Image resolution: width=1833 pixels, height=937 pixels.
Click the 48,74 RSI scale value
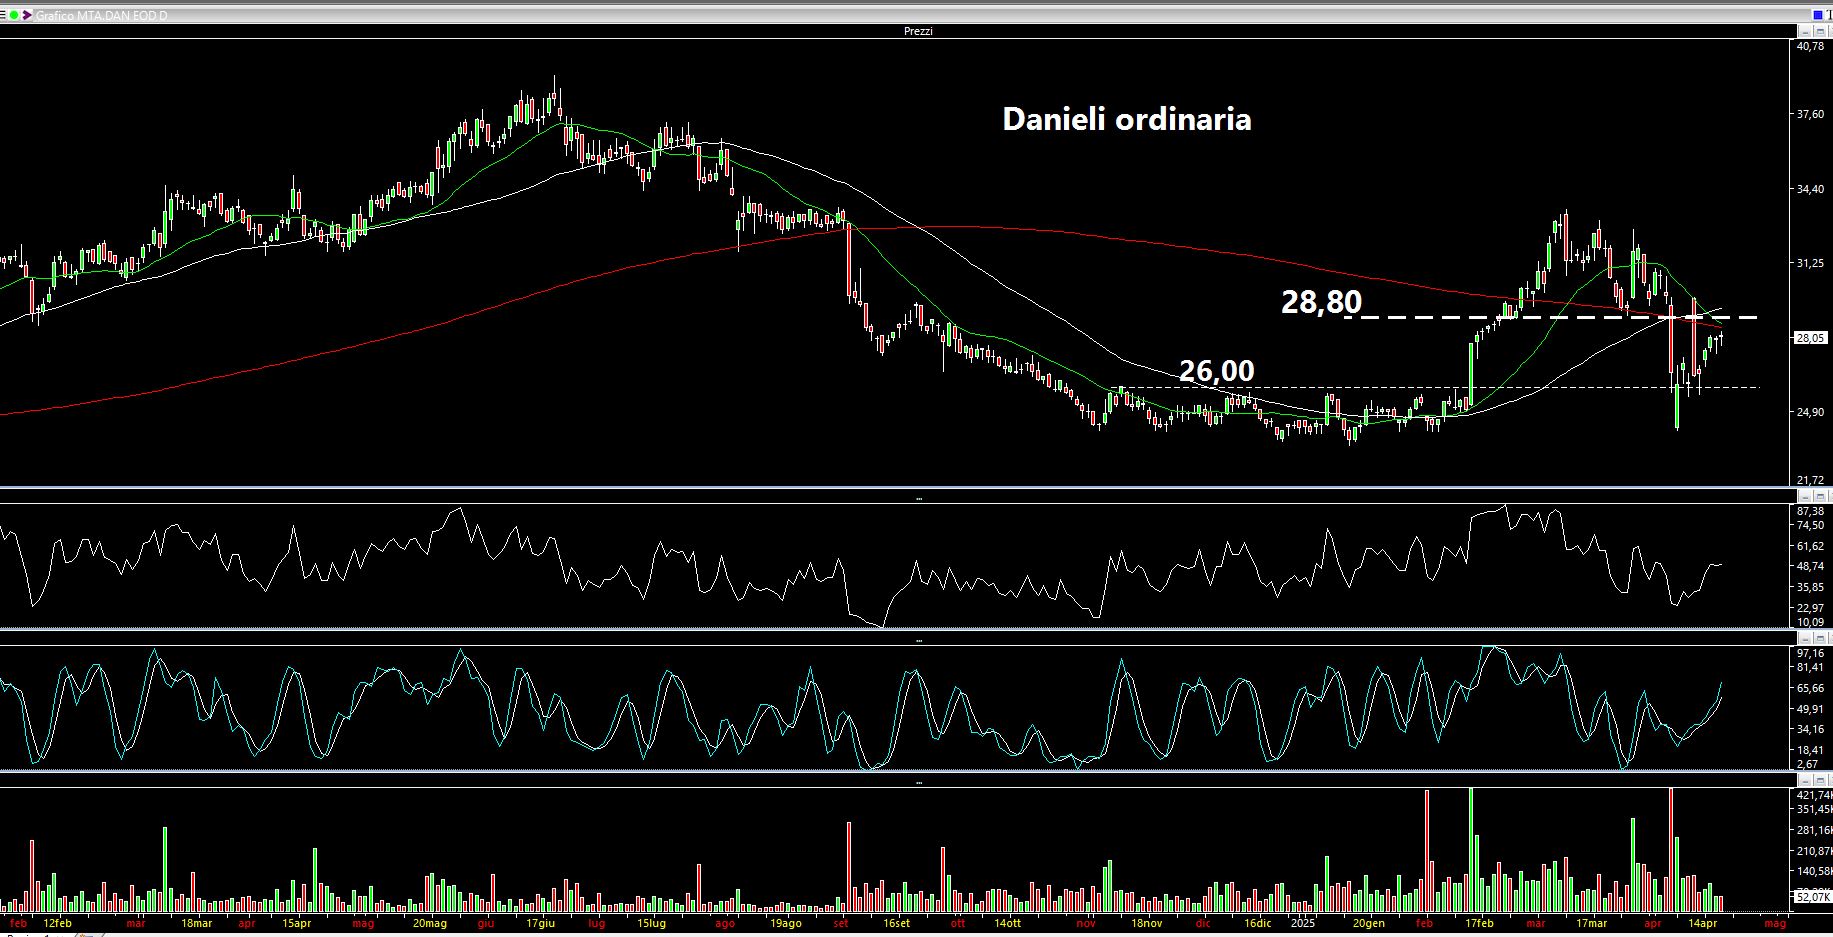point(1811,566)
